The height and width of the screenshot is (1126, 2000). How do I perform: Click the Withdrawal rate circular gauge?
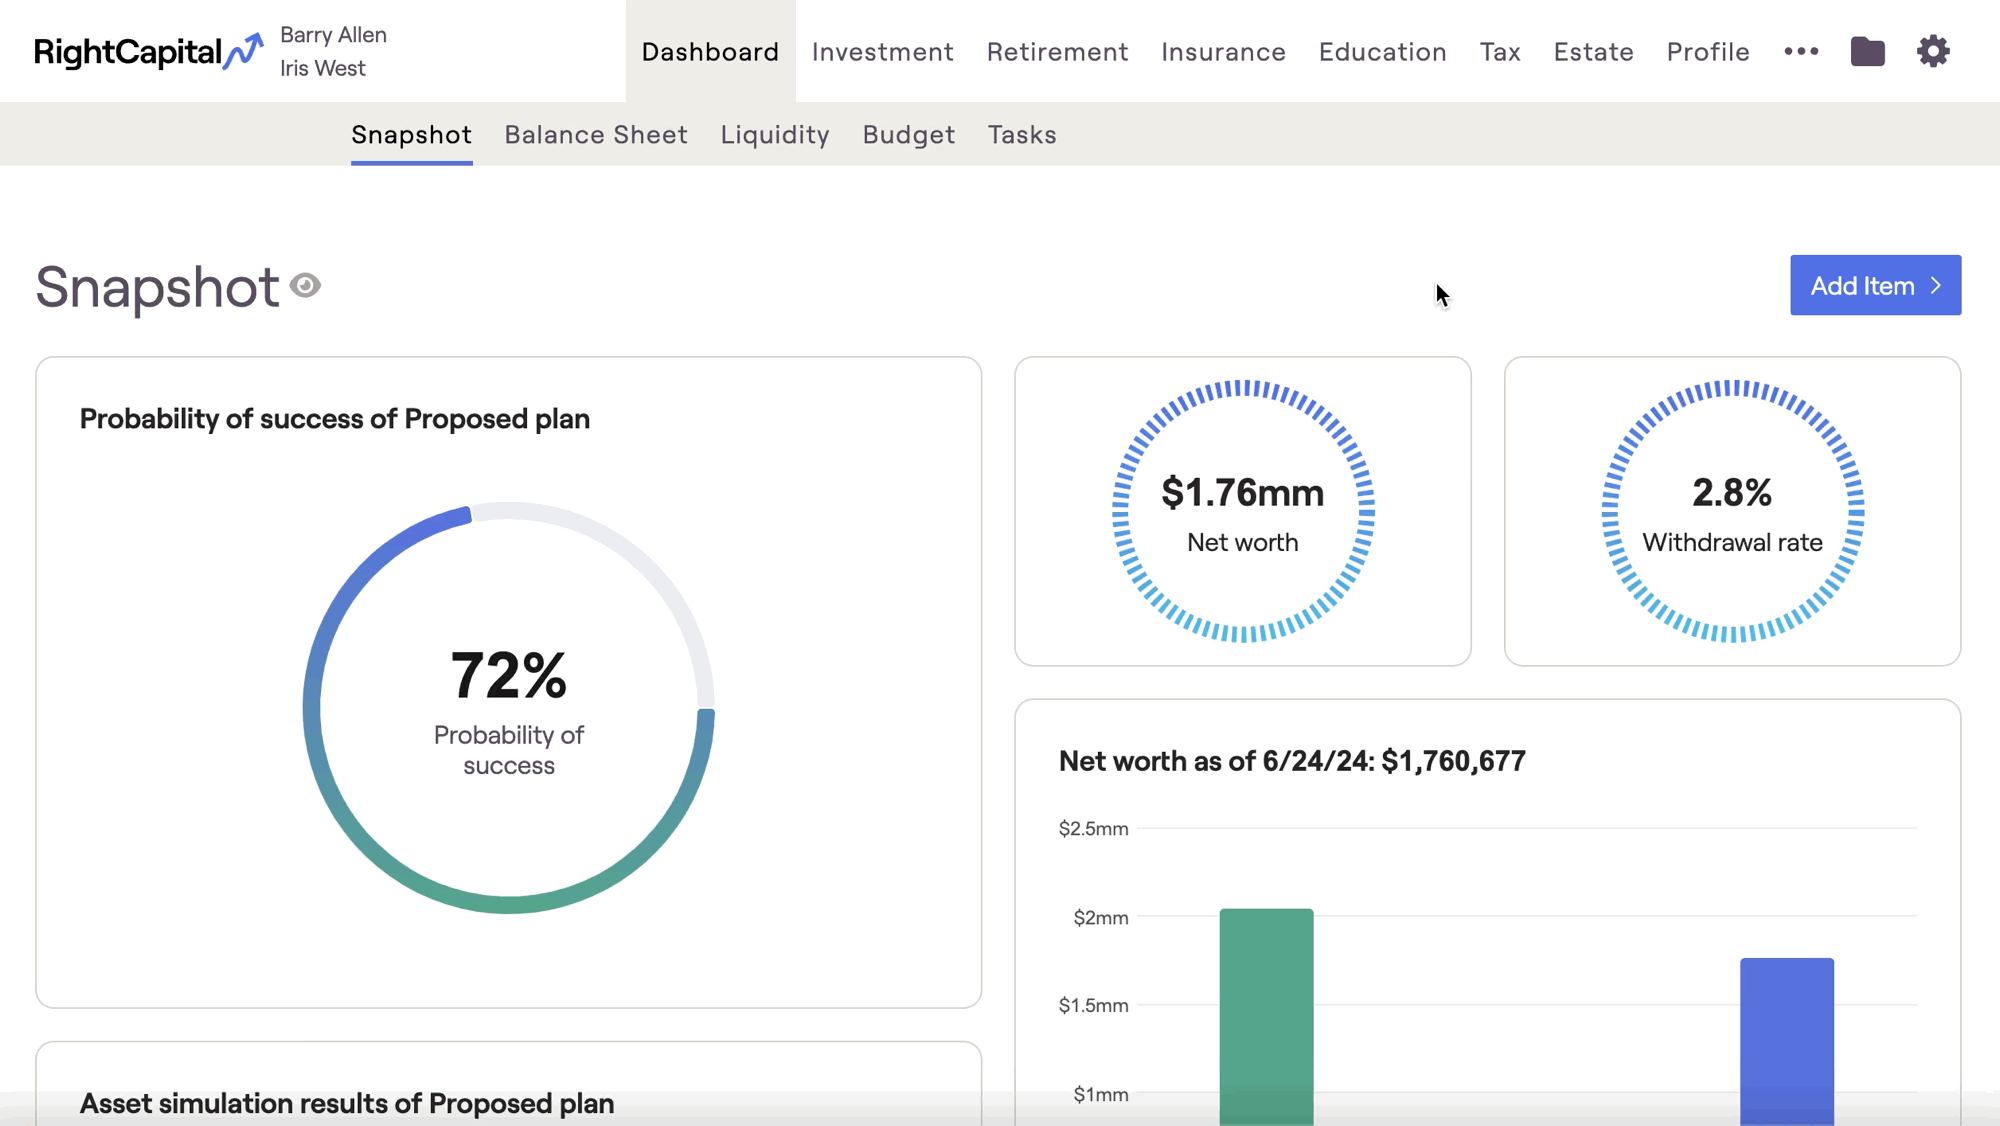click(1732, 511)
